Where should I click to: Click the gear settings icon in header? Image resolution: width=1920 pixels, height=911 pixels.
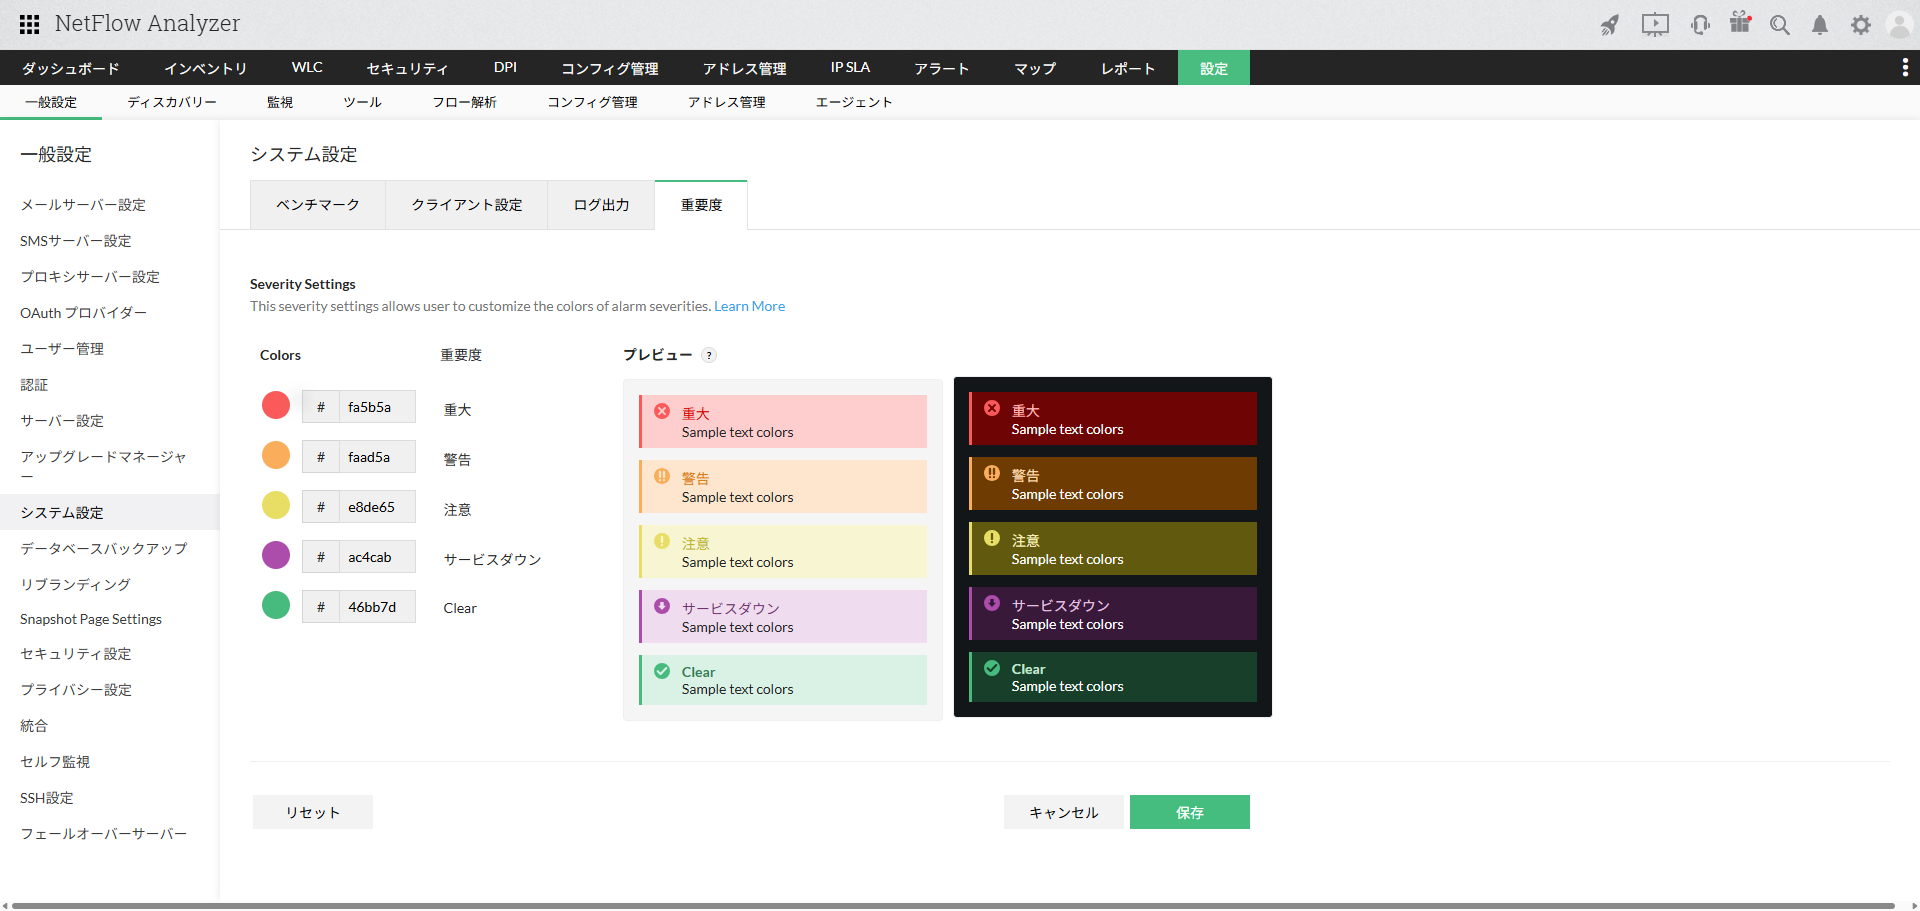[1860, 25]
